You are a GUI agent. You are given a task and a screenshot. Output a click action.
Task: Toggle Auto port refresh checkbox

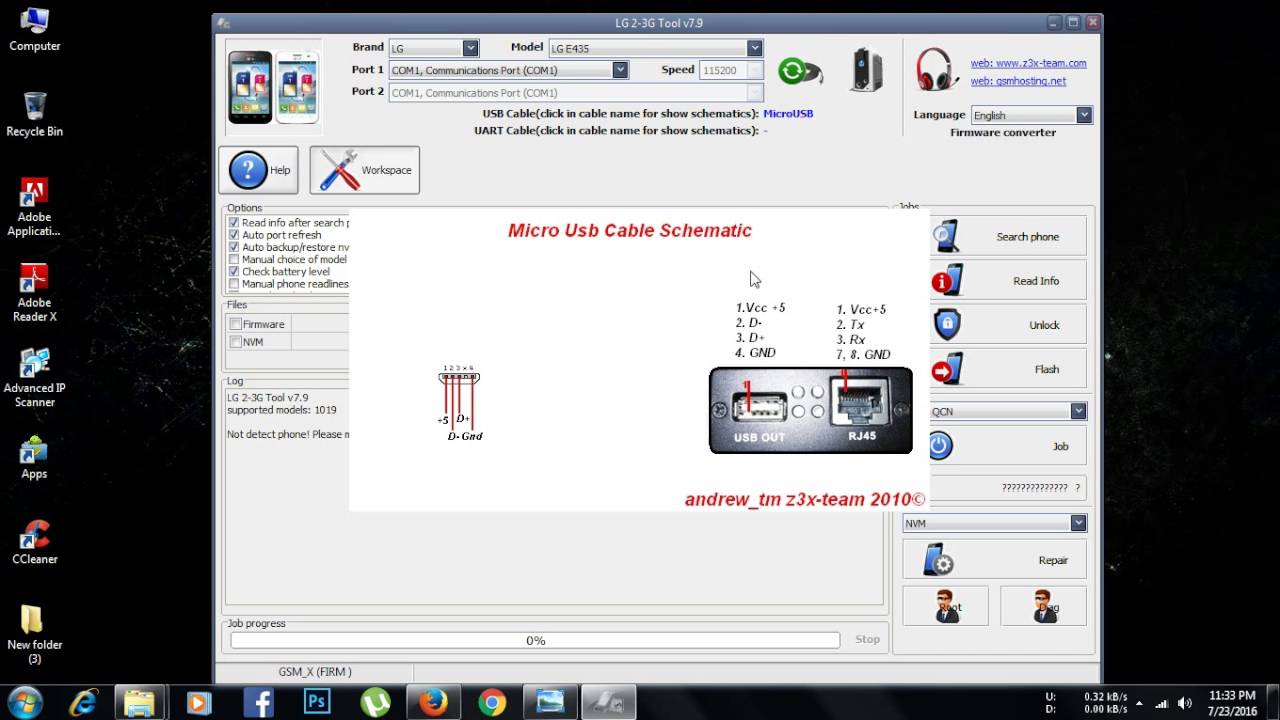click(x=234, y=235)
